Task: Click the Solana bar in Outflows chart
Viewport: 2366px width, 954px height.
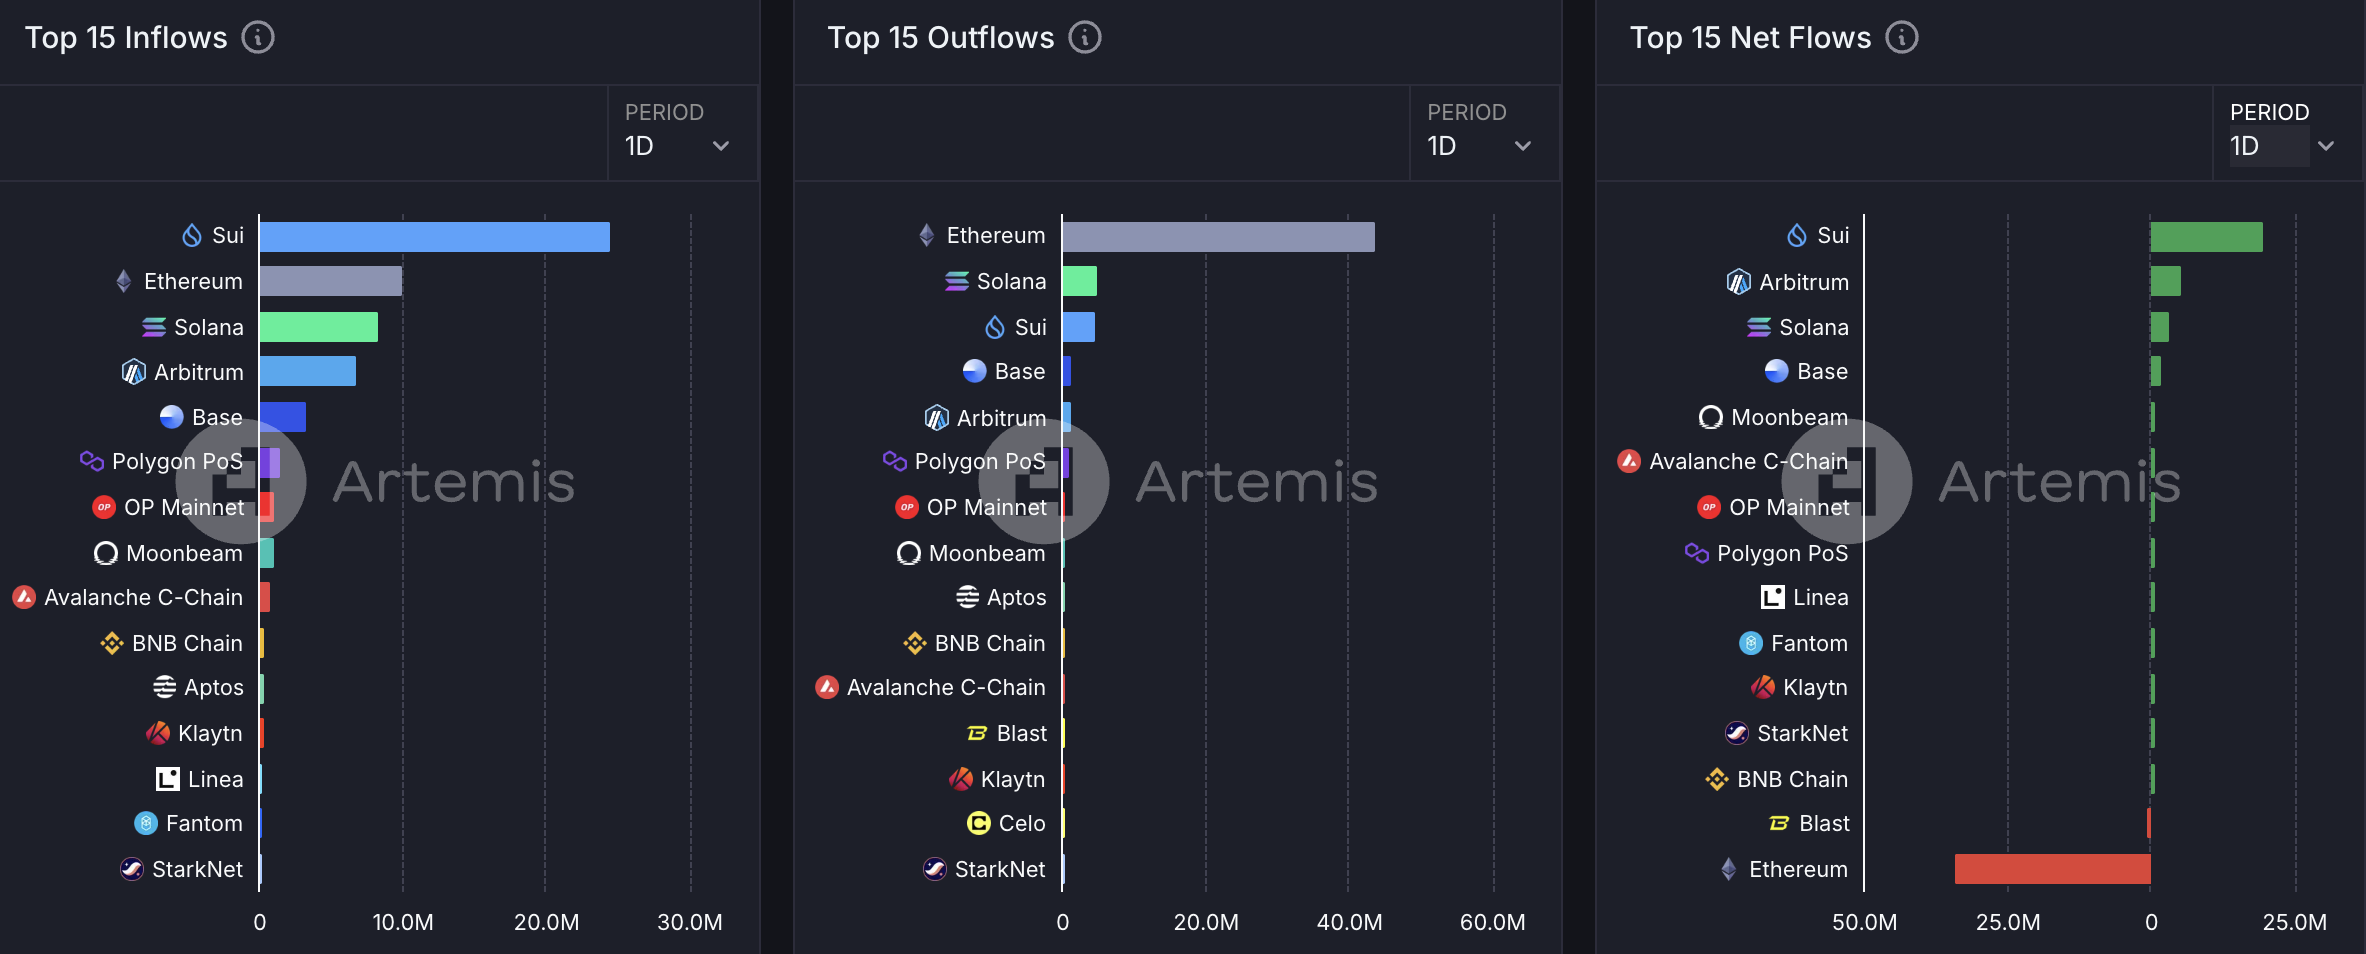Action: tap(1080, 281)
